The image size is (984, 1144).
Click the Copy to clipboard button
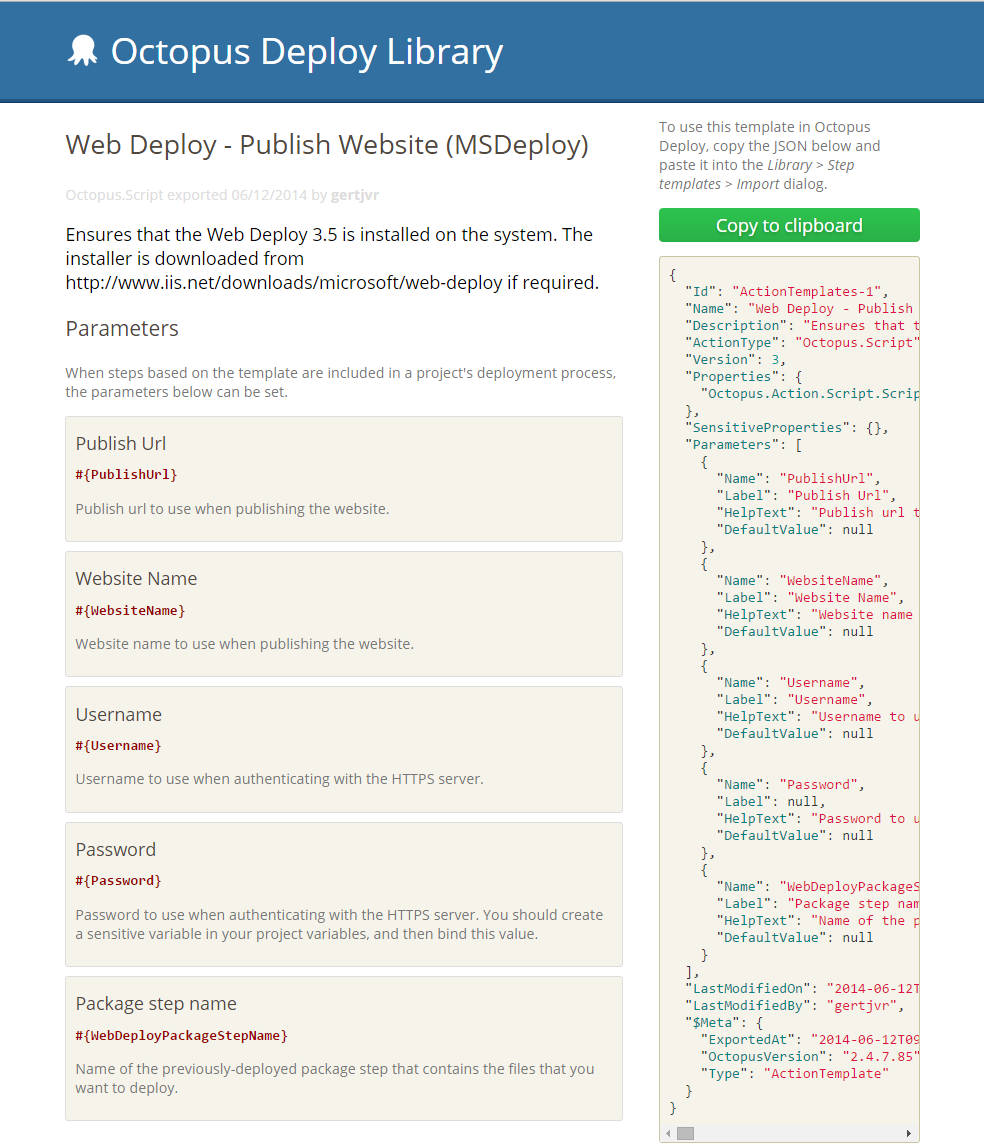pyautogui.click(x=788, y=225)
